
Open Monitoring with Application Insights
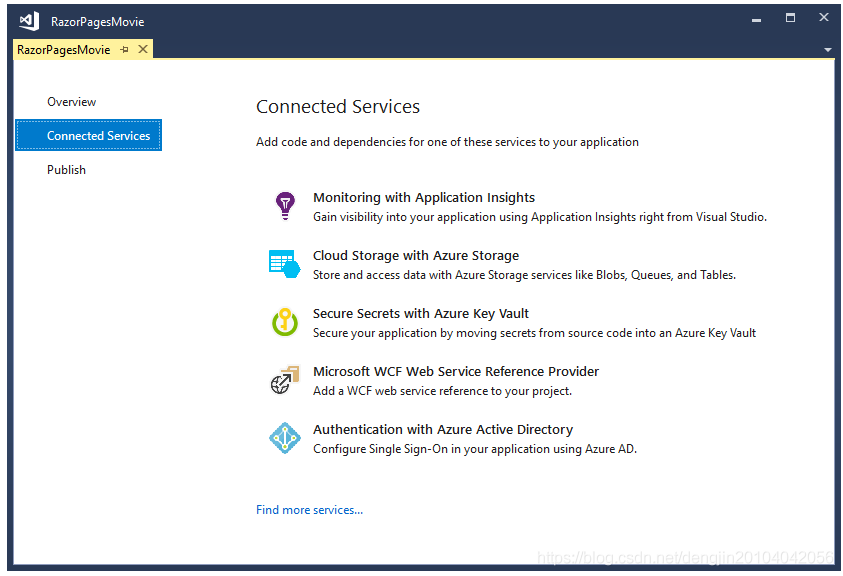tap(424, 197)
